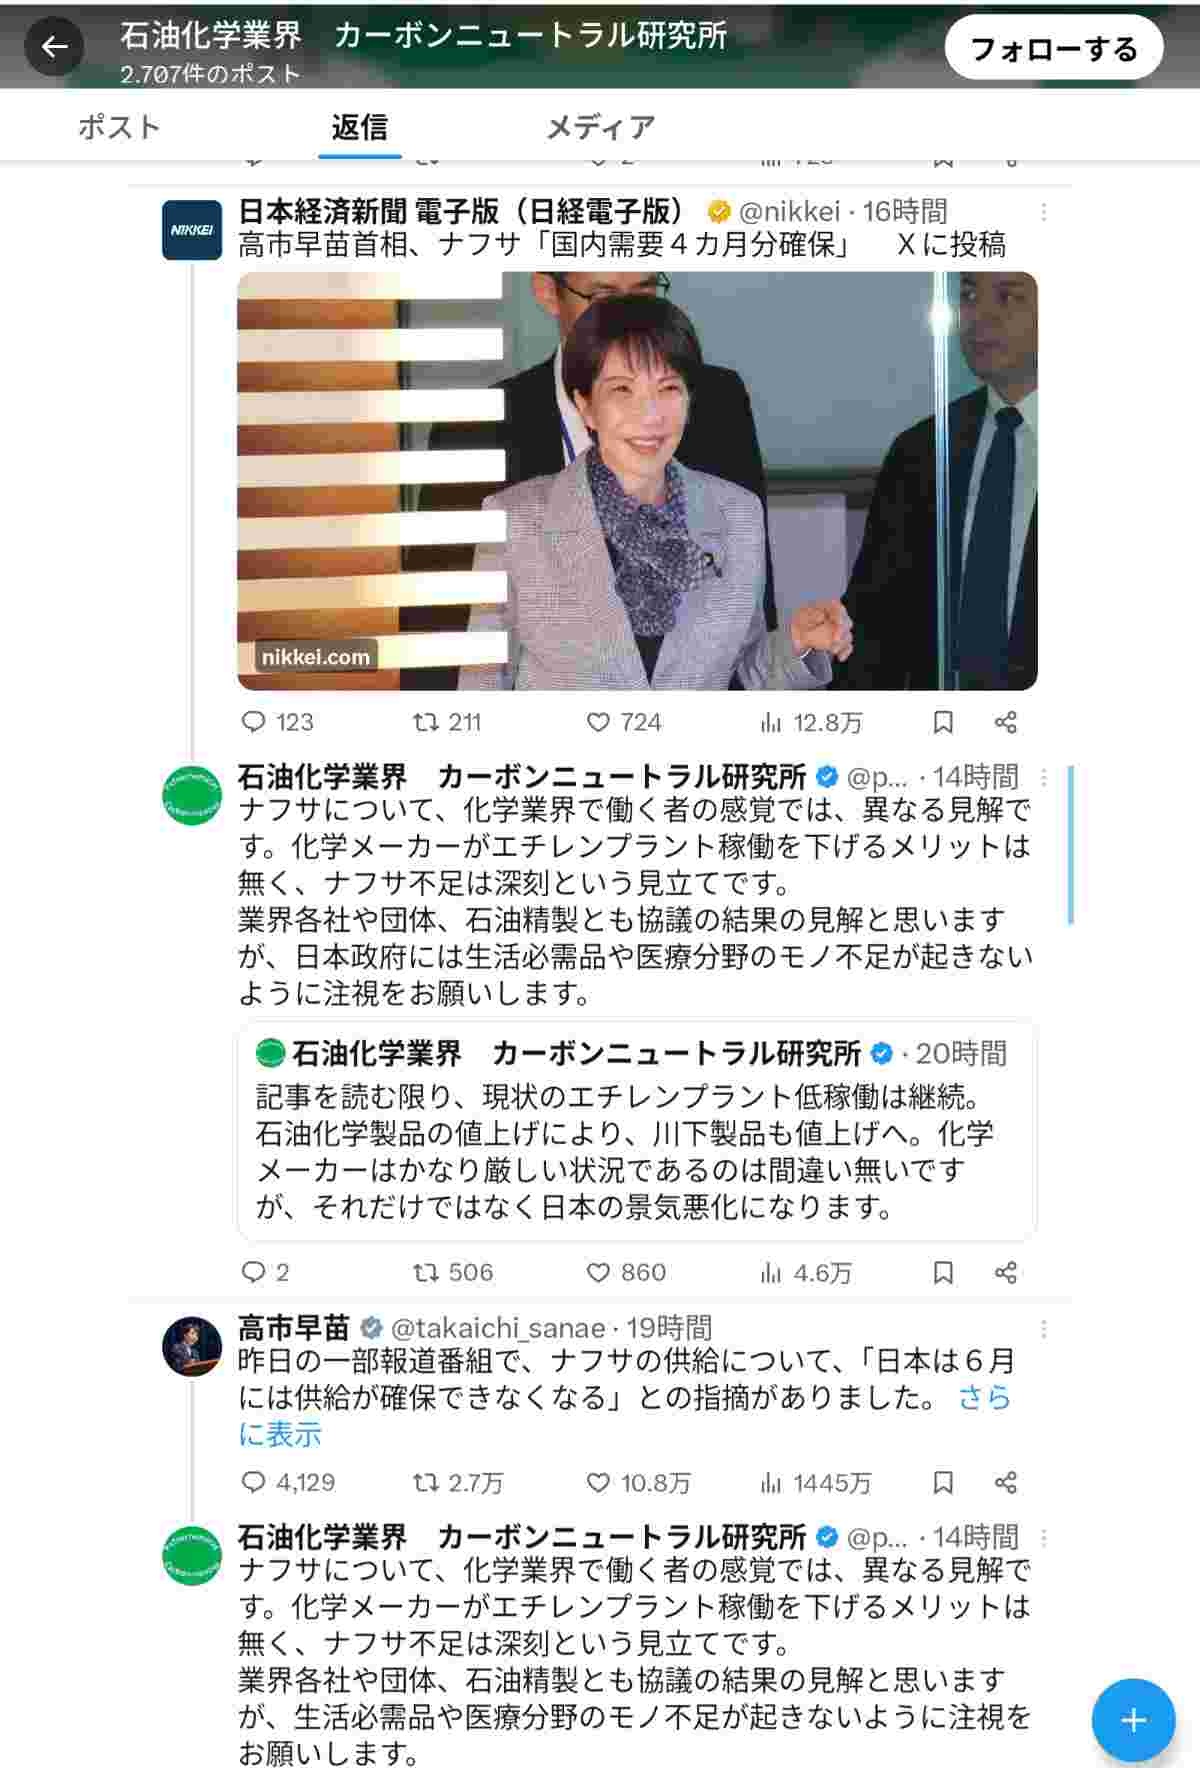Expand truncated Takaichi post with さらに表示

pos(624,1416)
